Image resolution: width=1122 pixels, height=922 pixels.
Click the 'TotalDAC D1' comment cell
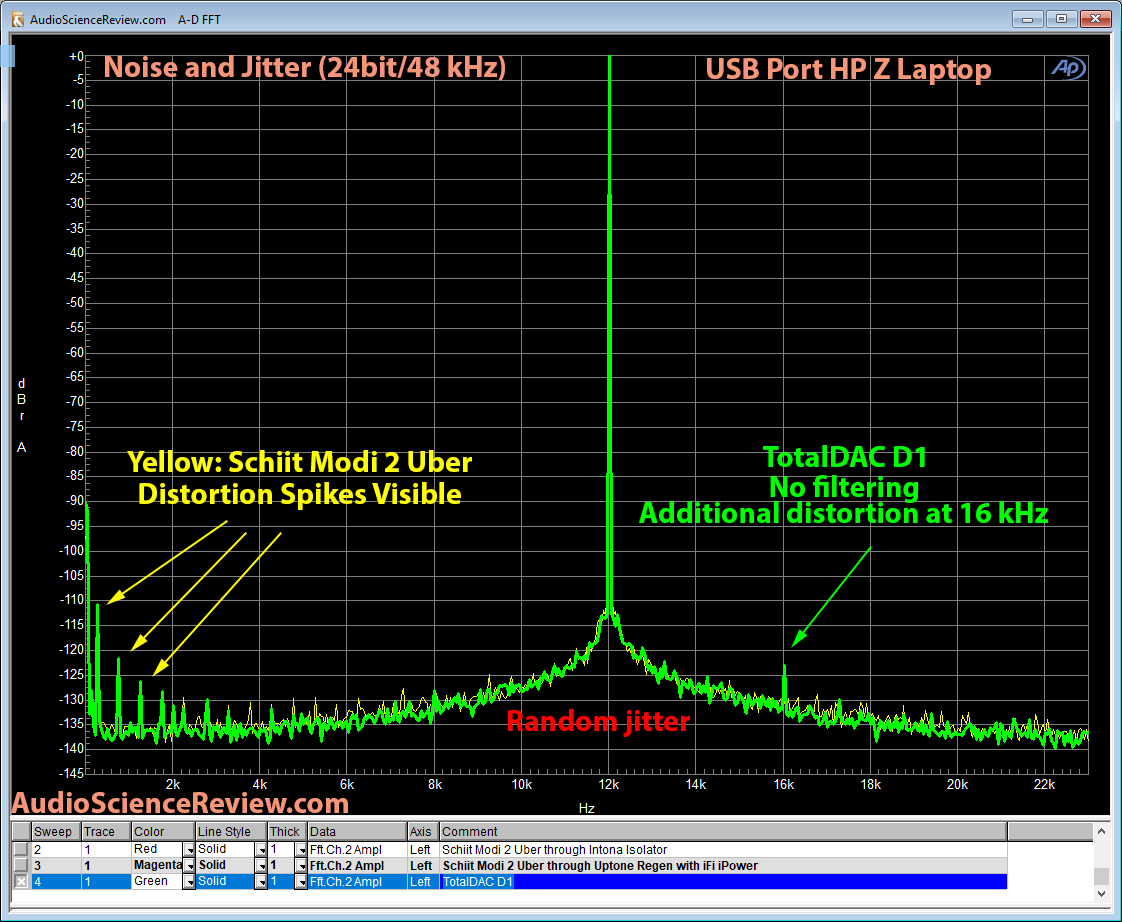coord(723,882)
